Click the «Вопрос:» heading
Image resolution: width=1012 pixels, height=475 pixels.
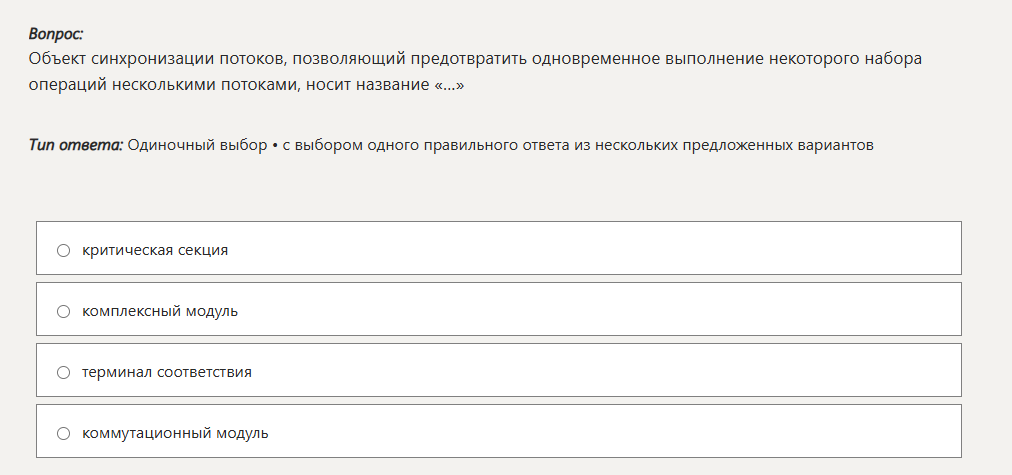coord(56,34)
